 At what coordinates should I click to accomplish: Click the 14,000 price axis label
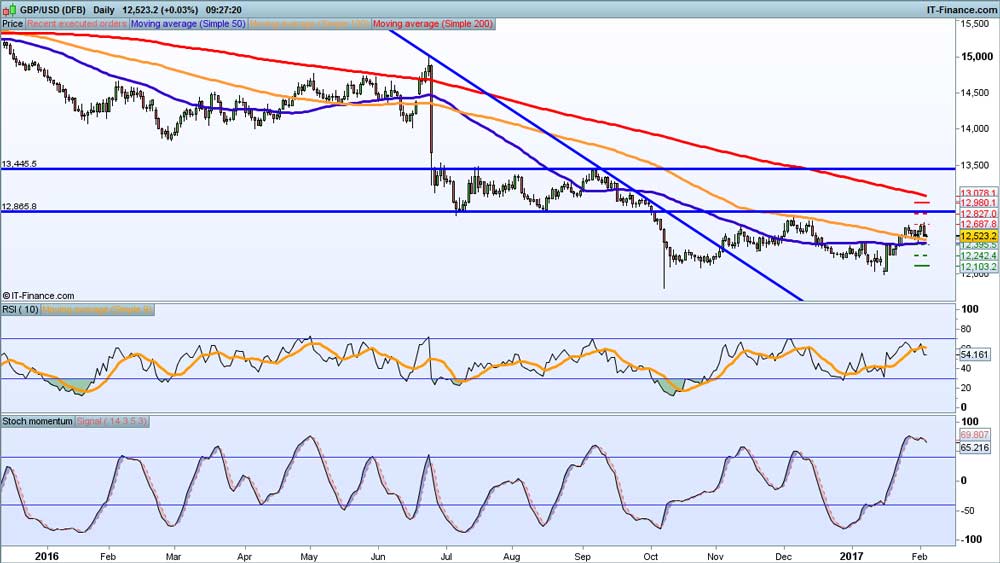pyautogui.click(x=975, y=129)
